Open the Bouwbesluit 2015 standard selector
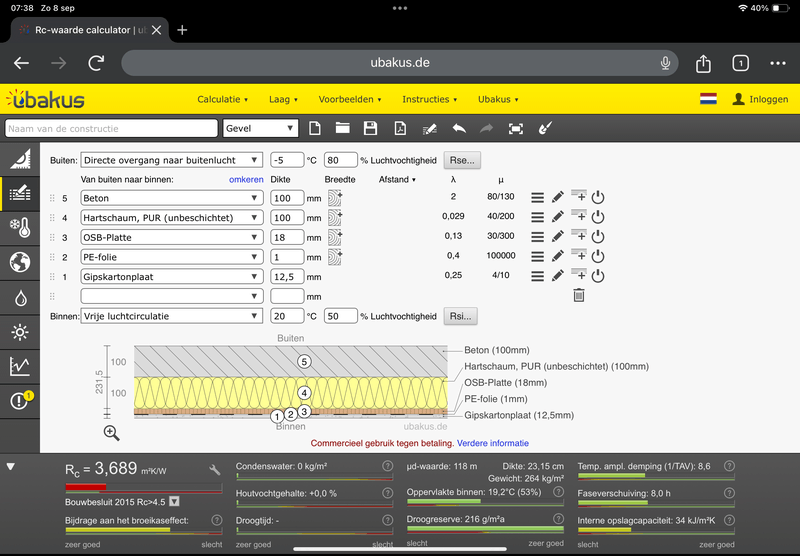The height and width of the screenshot is (556, 800). click(x=175, y=501)
